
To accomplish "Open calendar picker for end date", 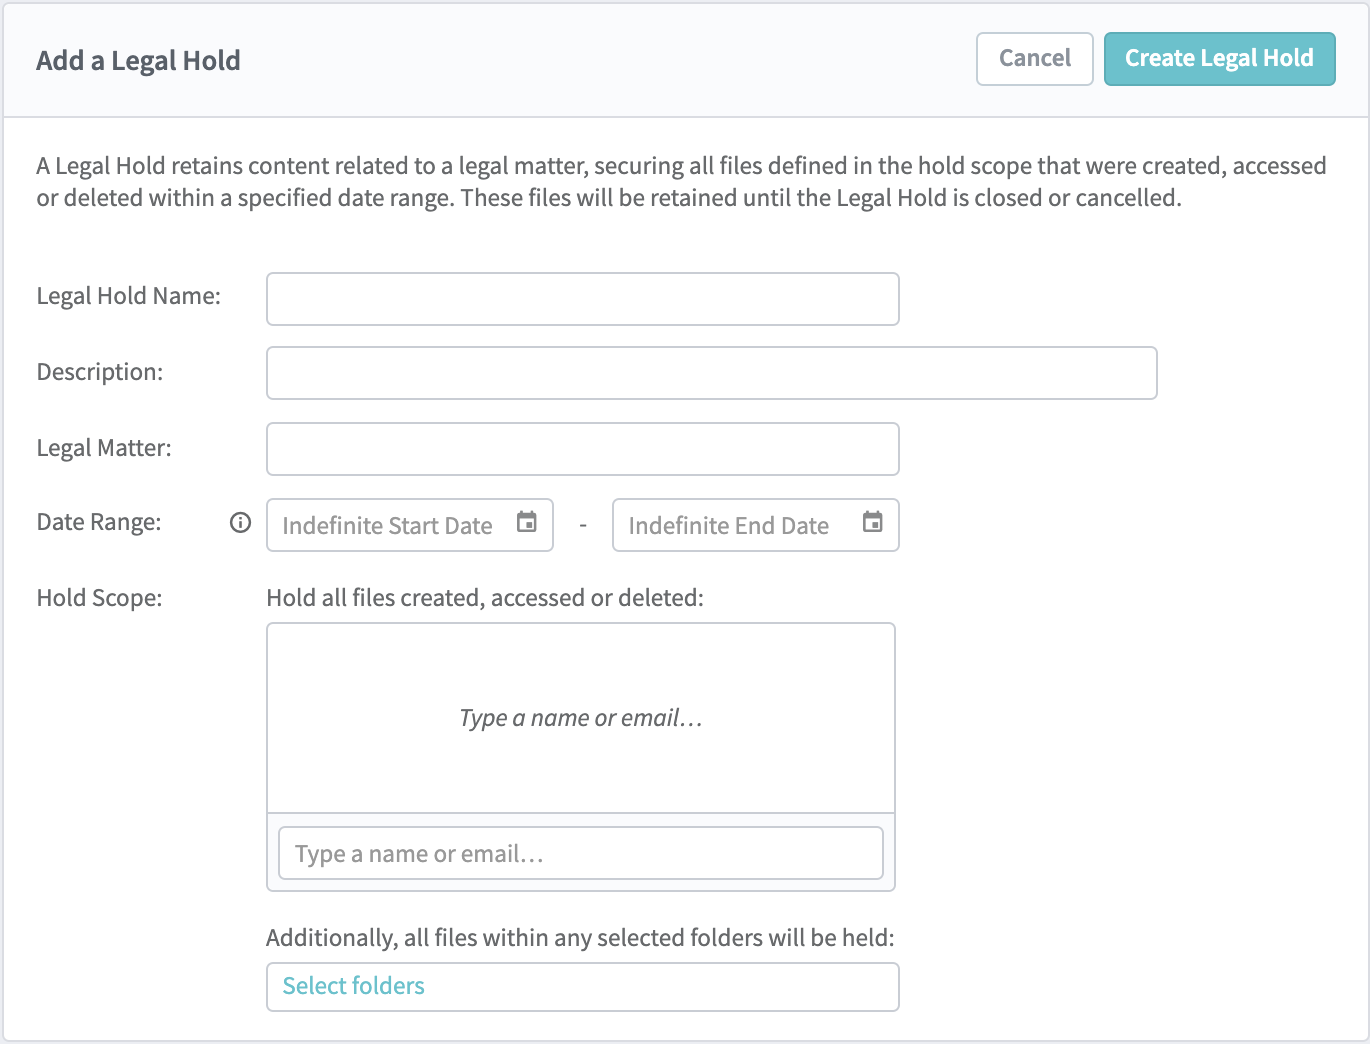I will point(873,522).
